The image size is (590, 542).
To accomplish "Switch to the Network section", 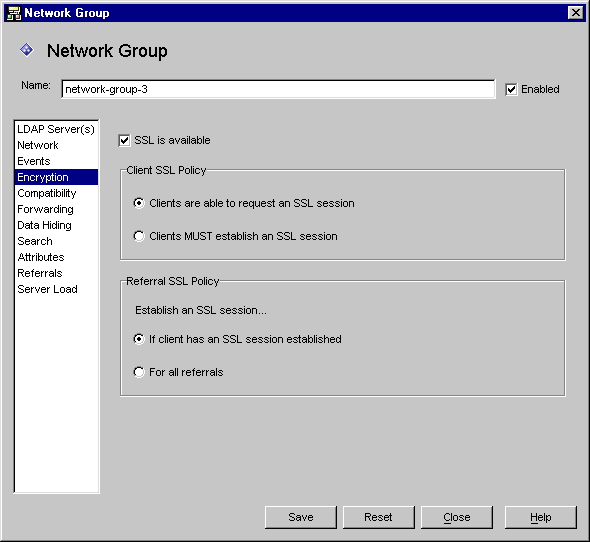I will pyautogui.click(x=56, y=145).
